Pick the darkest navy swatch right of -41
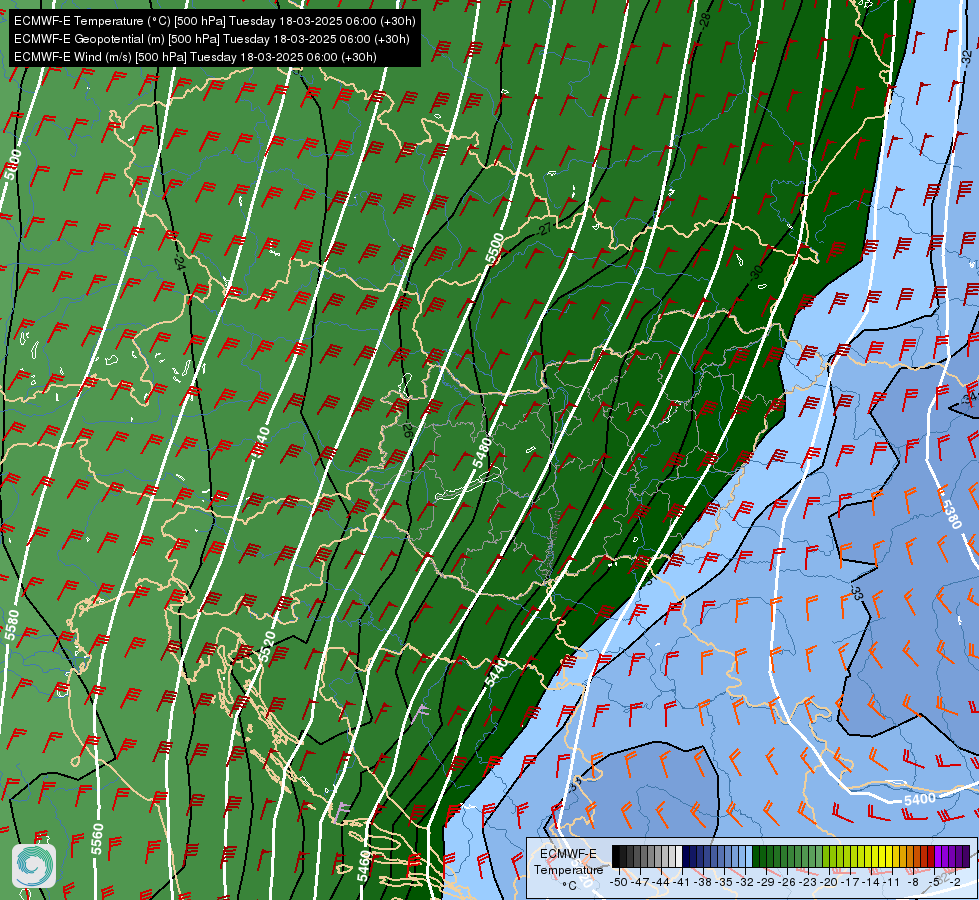 pos(686,856)
